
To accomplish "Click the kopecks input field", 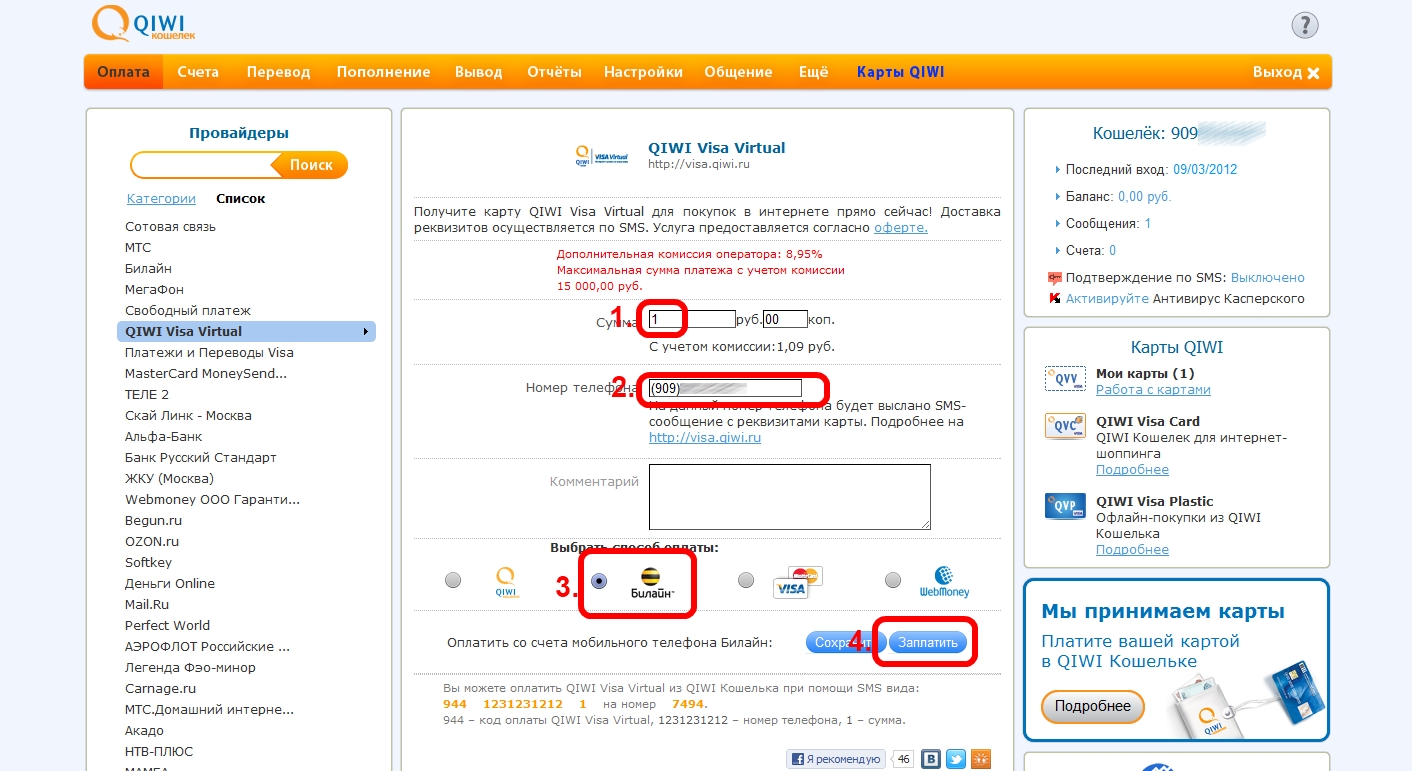I will pos(785,320).
